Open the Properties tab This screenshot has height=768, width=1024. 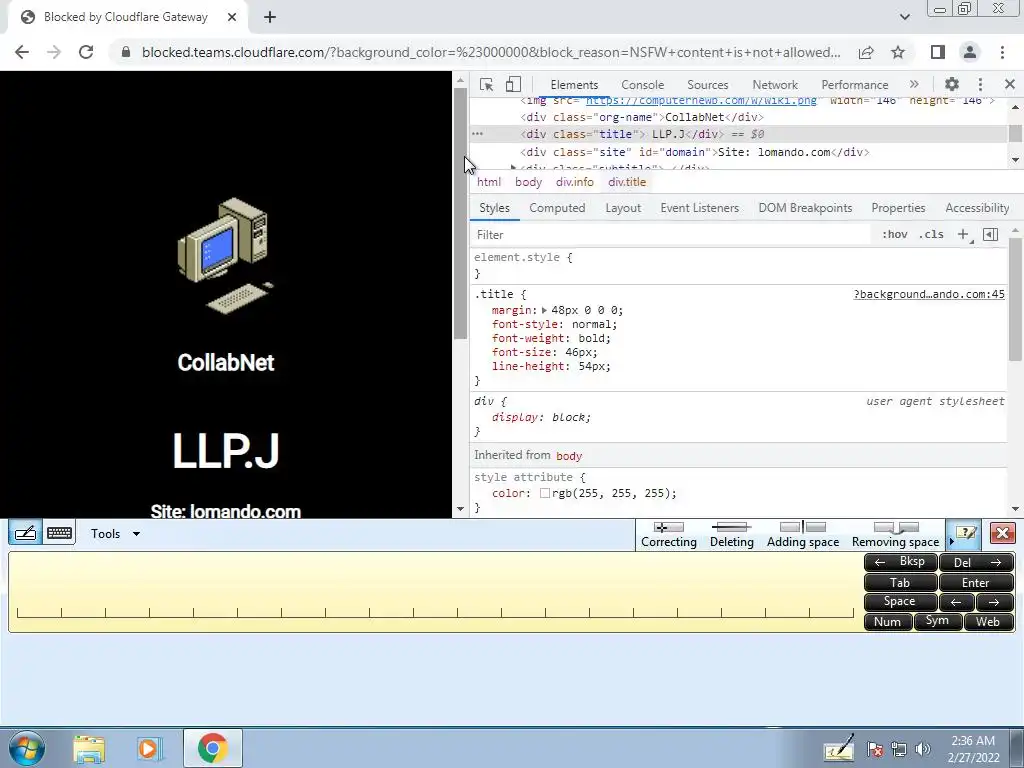tap(898, 208)
